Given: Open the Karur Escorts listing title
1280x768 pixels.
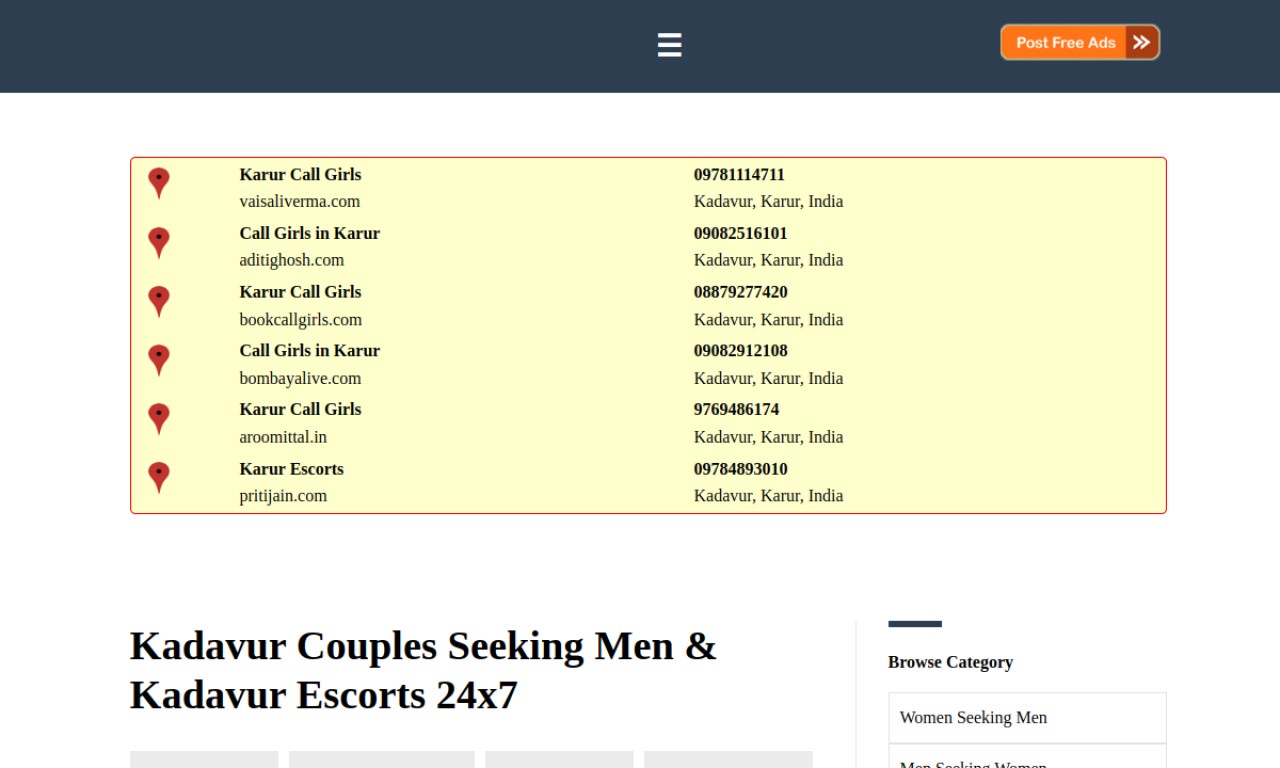Looking at the screenshot, I should tap(291, 469).
